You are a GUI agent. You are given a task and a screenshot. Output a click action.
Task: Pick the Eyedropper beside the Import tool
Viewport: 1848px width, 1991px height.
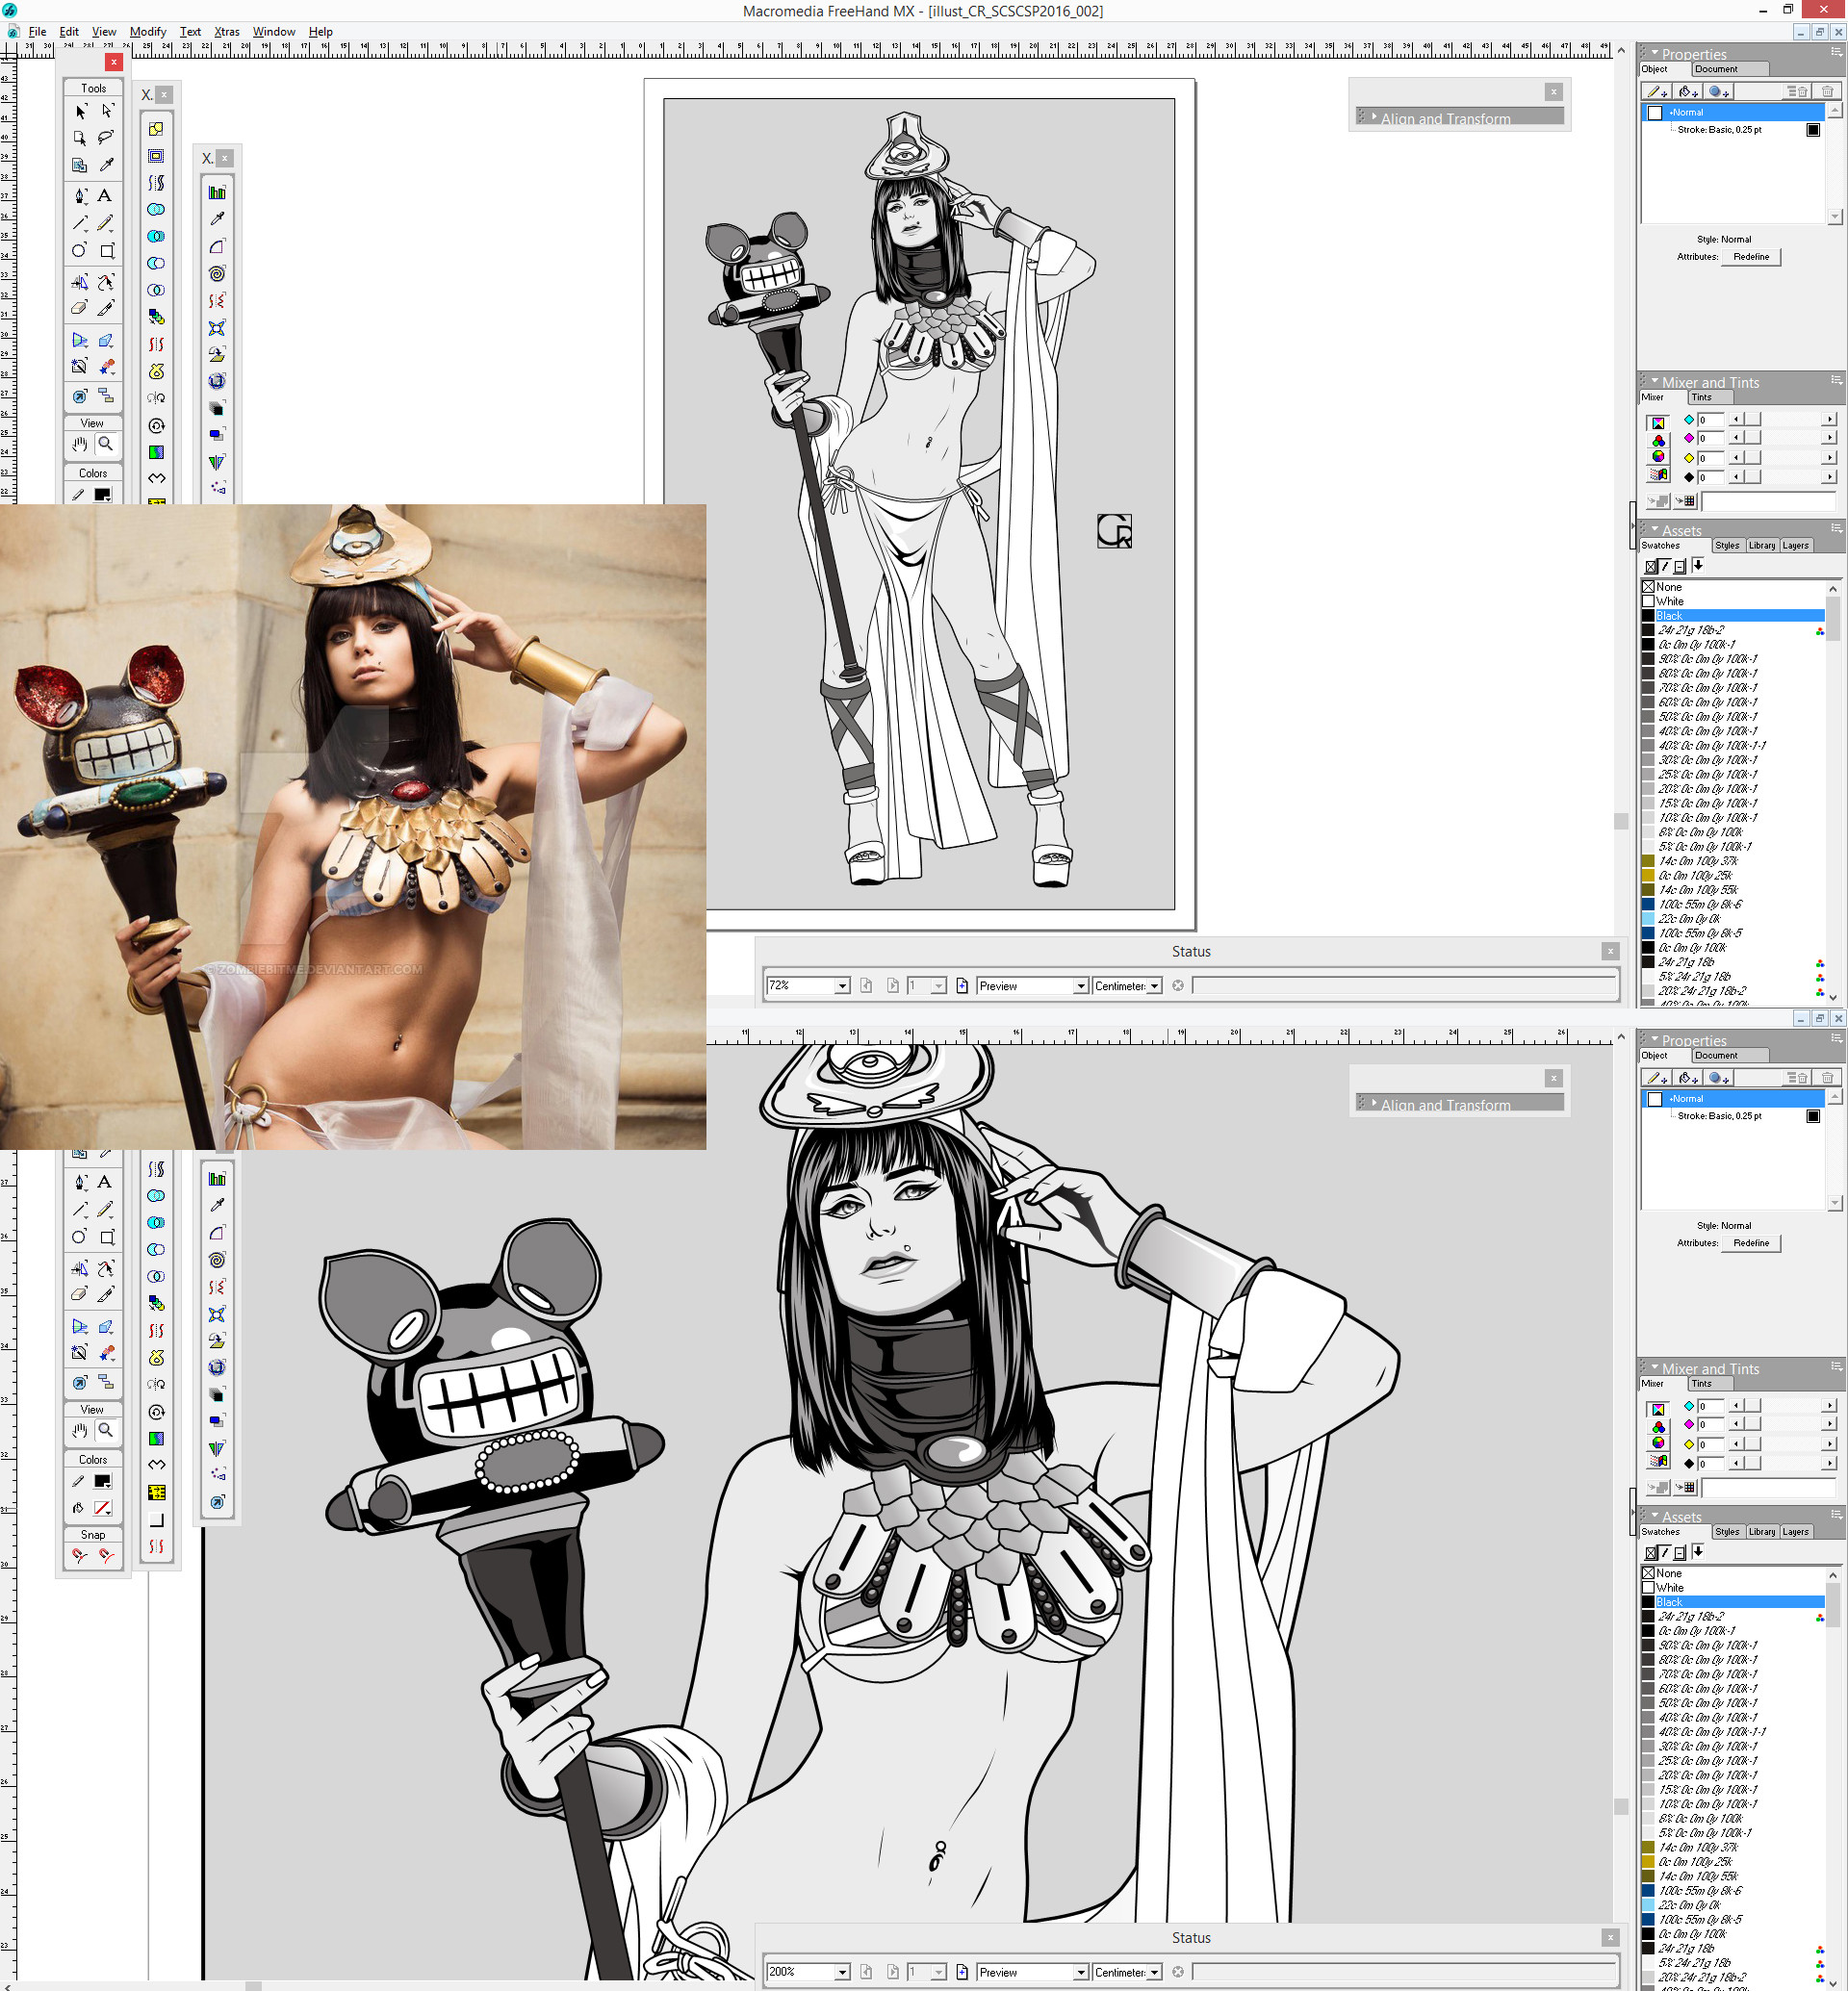point(106,165)
